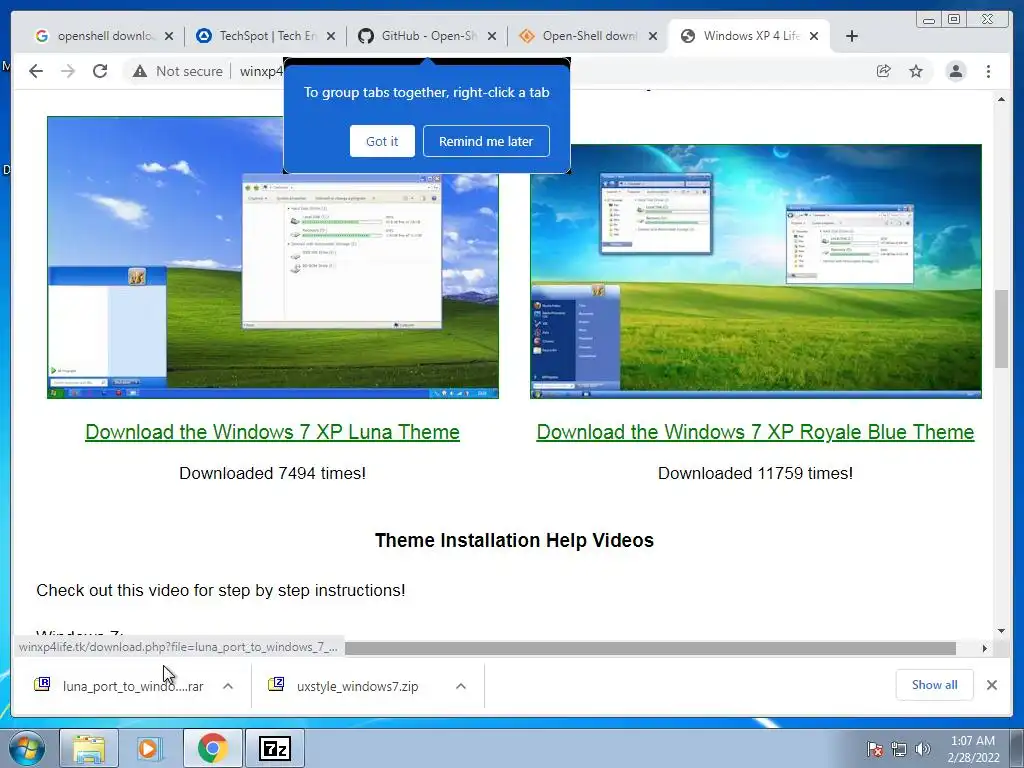
Task: Open the 7-Zip taskbar icon
Action: click(x=275, y=748)
